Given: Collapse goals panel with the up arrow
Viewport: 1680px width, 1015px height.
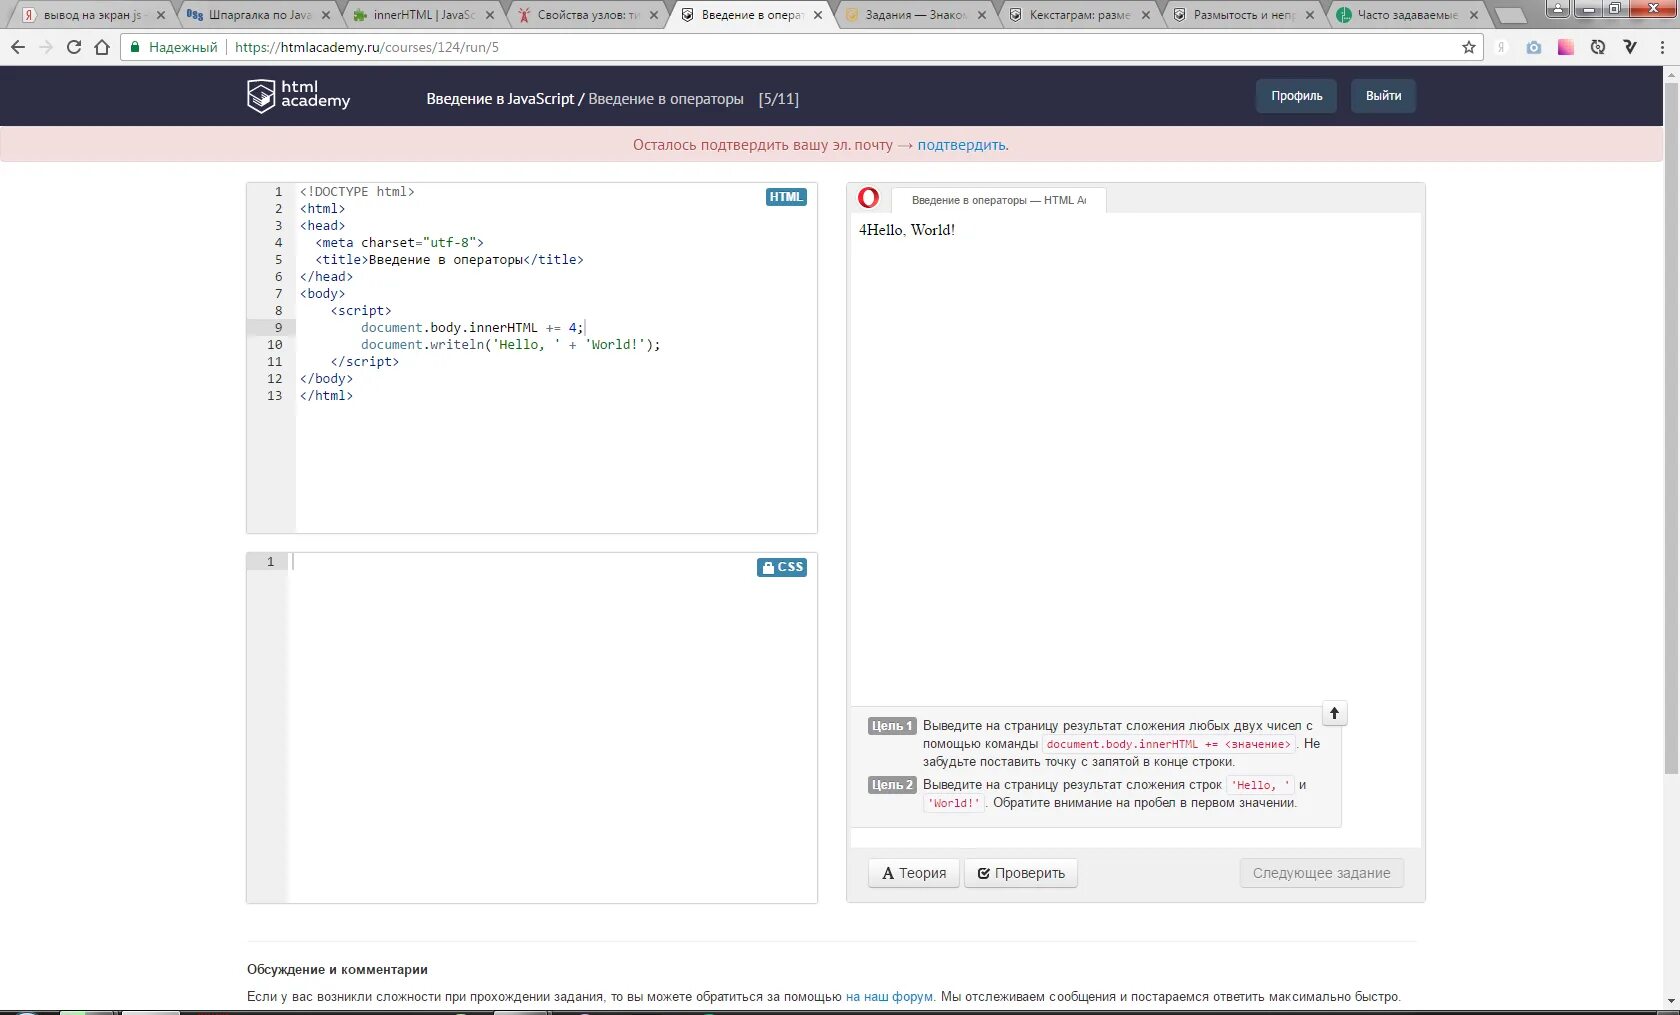Looking at the screenshot, I should coord(1334,713).
